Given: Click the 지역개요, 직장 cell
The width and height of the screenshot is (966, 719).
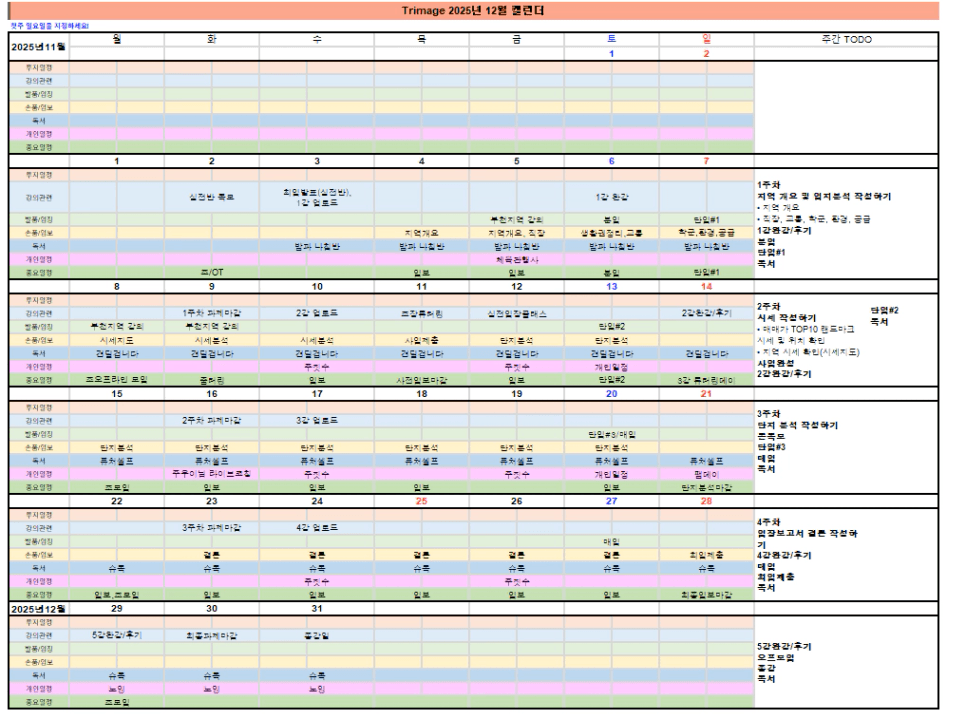Looking at the screenshot, I should [x=517, y=233].
